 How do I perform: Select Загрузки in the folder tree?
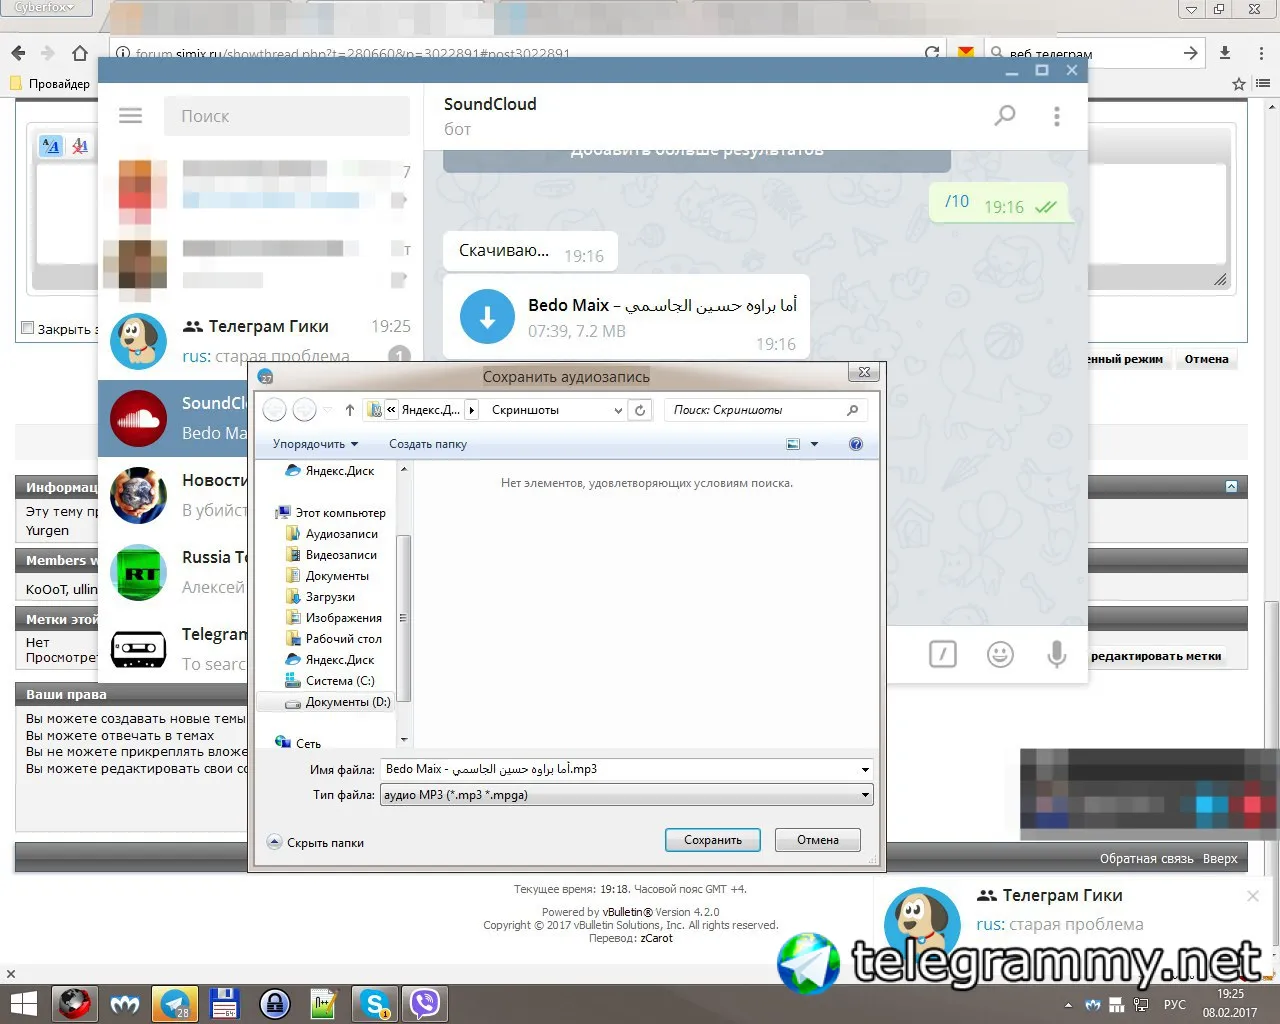(x=330, y=597)
